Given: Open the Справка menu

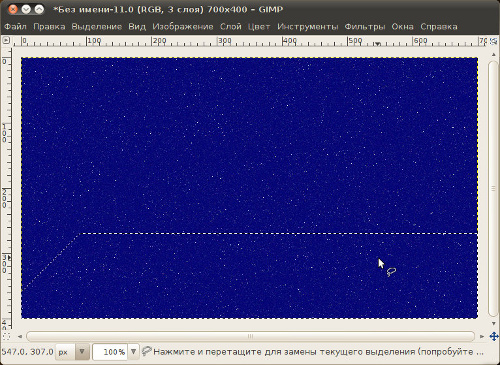Looking at the screenshot, I should [x=439, y=27].
